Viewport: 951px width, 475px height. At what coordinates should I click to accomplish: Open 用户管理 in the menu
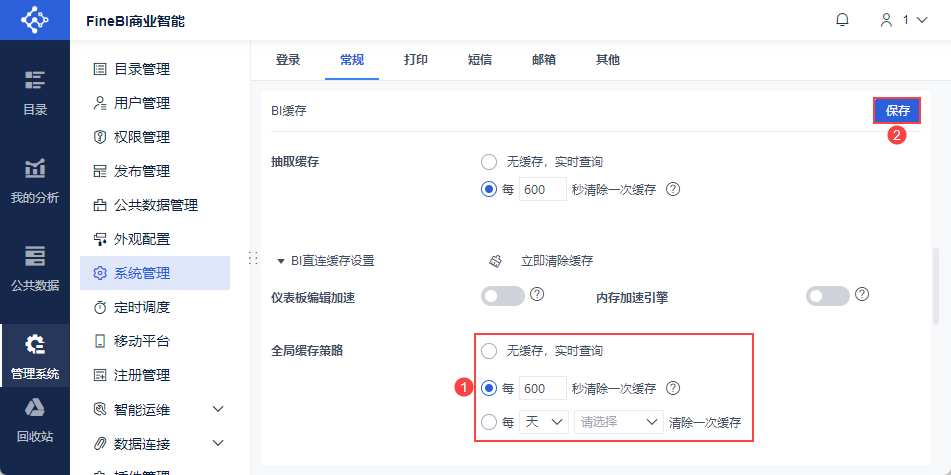(x=142, y=103)
